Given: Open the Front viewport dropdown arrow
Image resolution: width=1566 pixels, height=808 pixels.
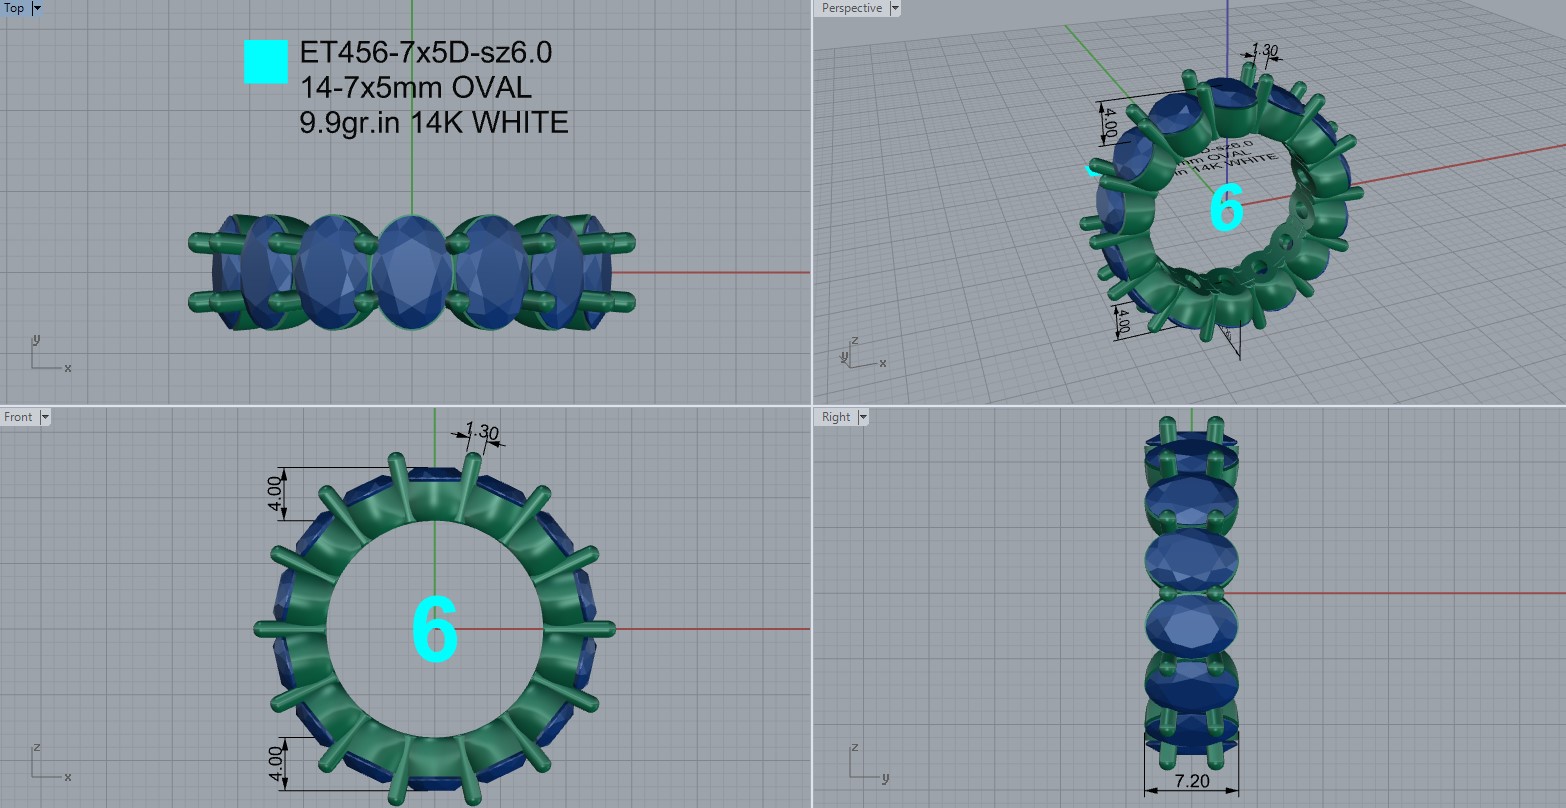Looking at the screenshot, I should tap(45, 417).
